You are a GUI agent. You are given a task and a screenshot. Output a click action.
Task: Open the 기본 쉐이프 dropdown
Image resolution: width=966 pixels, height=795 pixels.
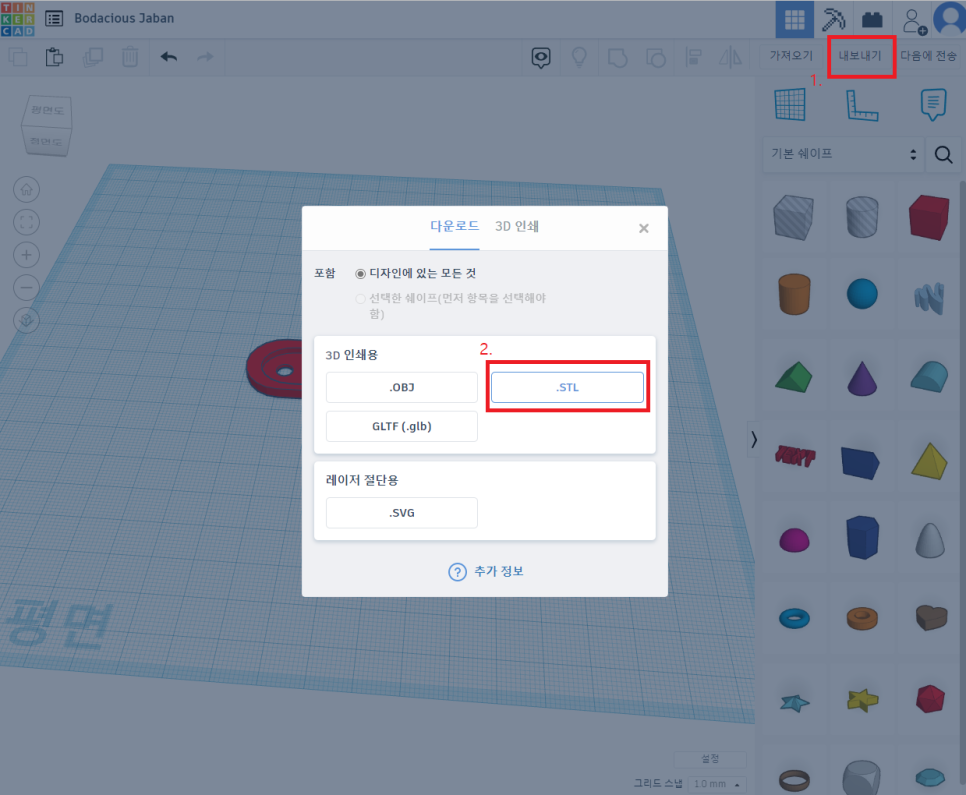point(843,155)
